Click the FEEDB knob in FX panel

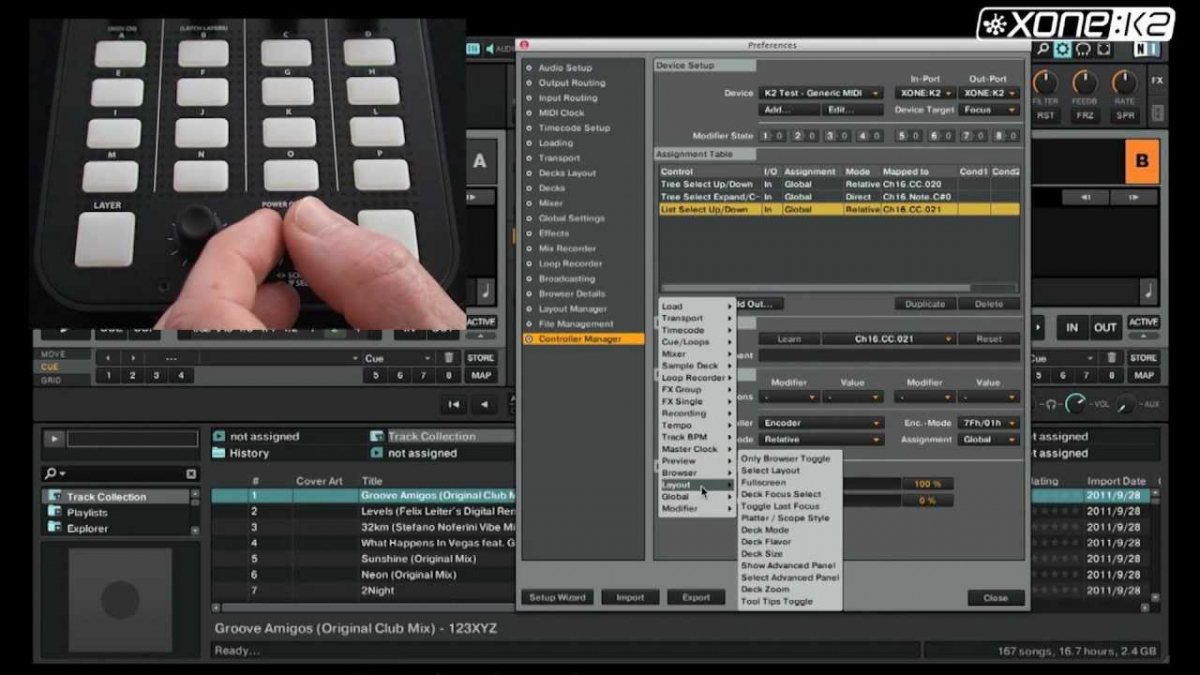pyautogui.click(x=1085, y=82)
